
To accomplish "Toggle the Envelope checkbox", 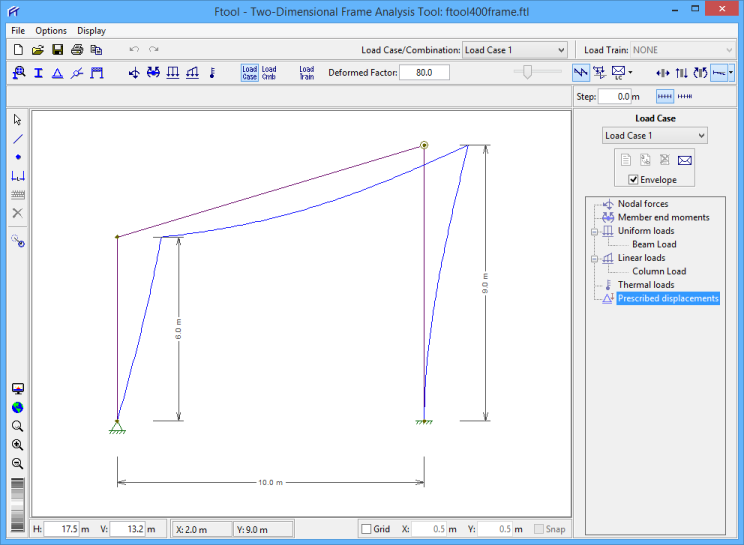I will click(x=634, y=180).
